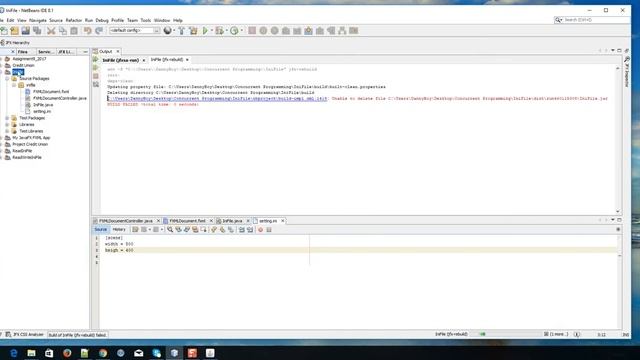Viewport: 640px width, 360px height.
Task: Click the New Project toolbar icon
Action: pyautogui.click(x=15, y=31)
